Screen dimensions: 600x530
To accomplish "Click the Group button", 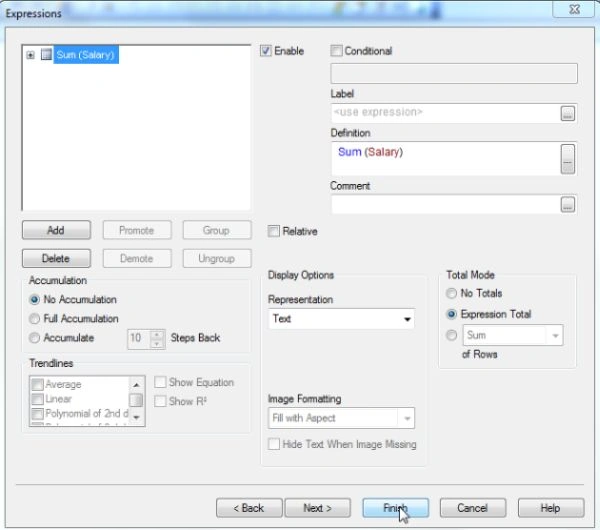I will (x=217, y=230).
